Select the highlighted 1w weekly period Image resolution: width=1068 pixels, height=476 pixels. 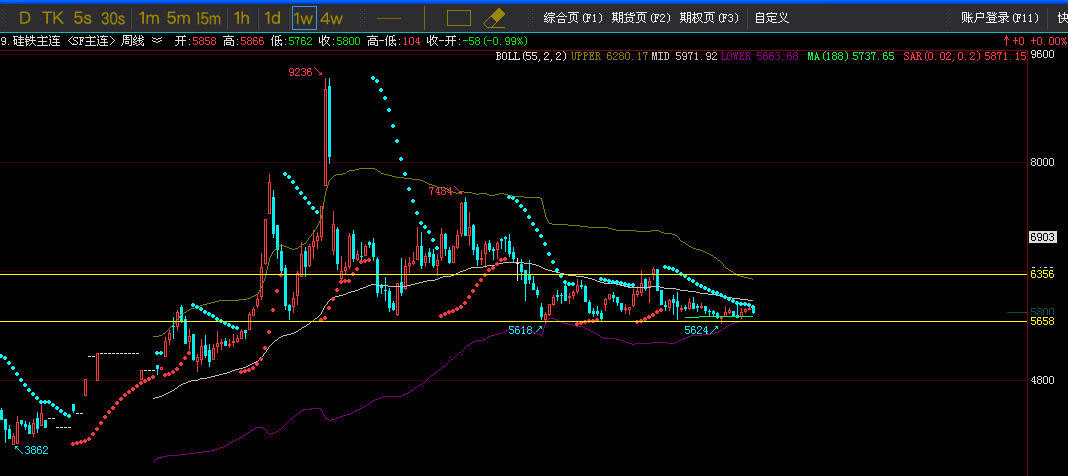coord(303,18)
